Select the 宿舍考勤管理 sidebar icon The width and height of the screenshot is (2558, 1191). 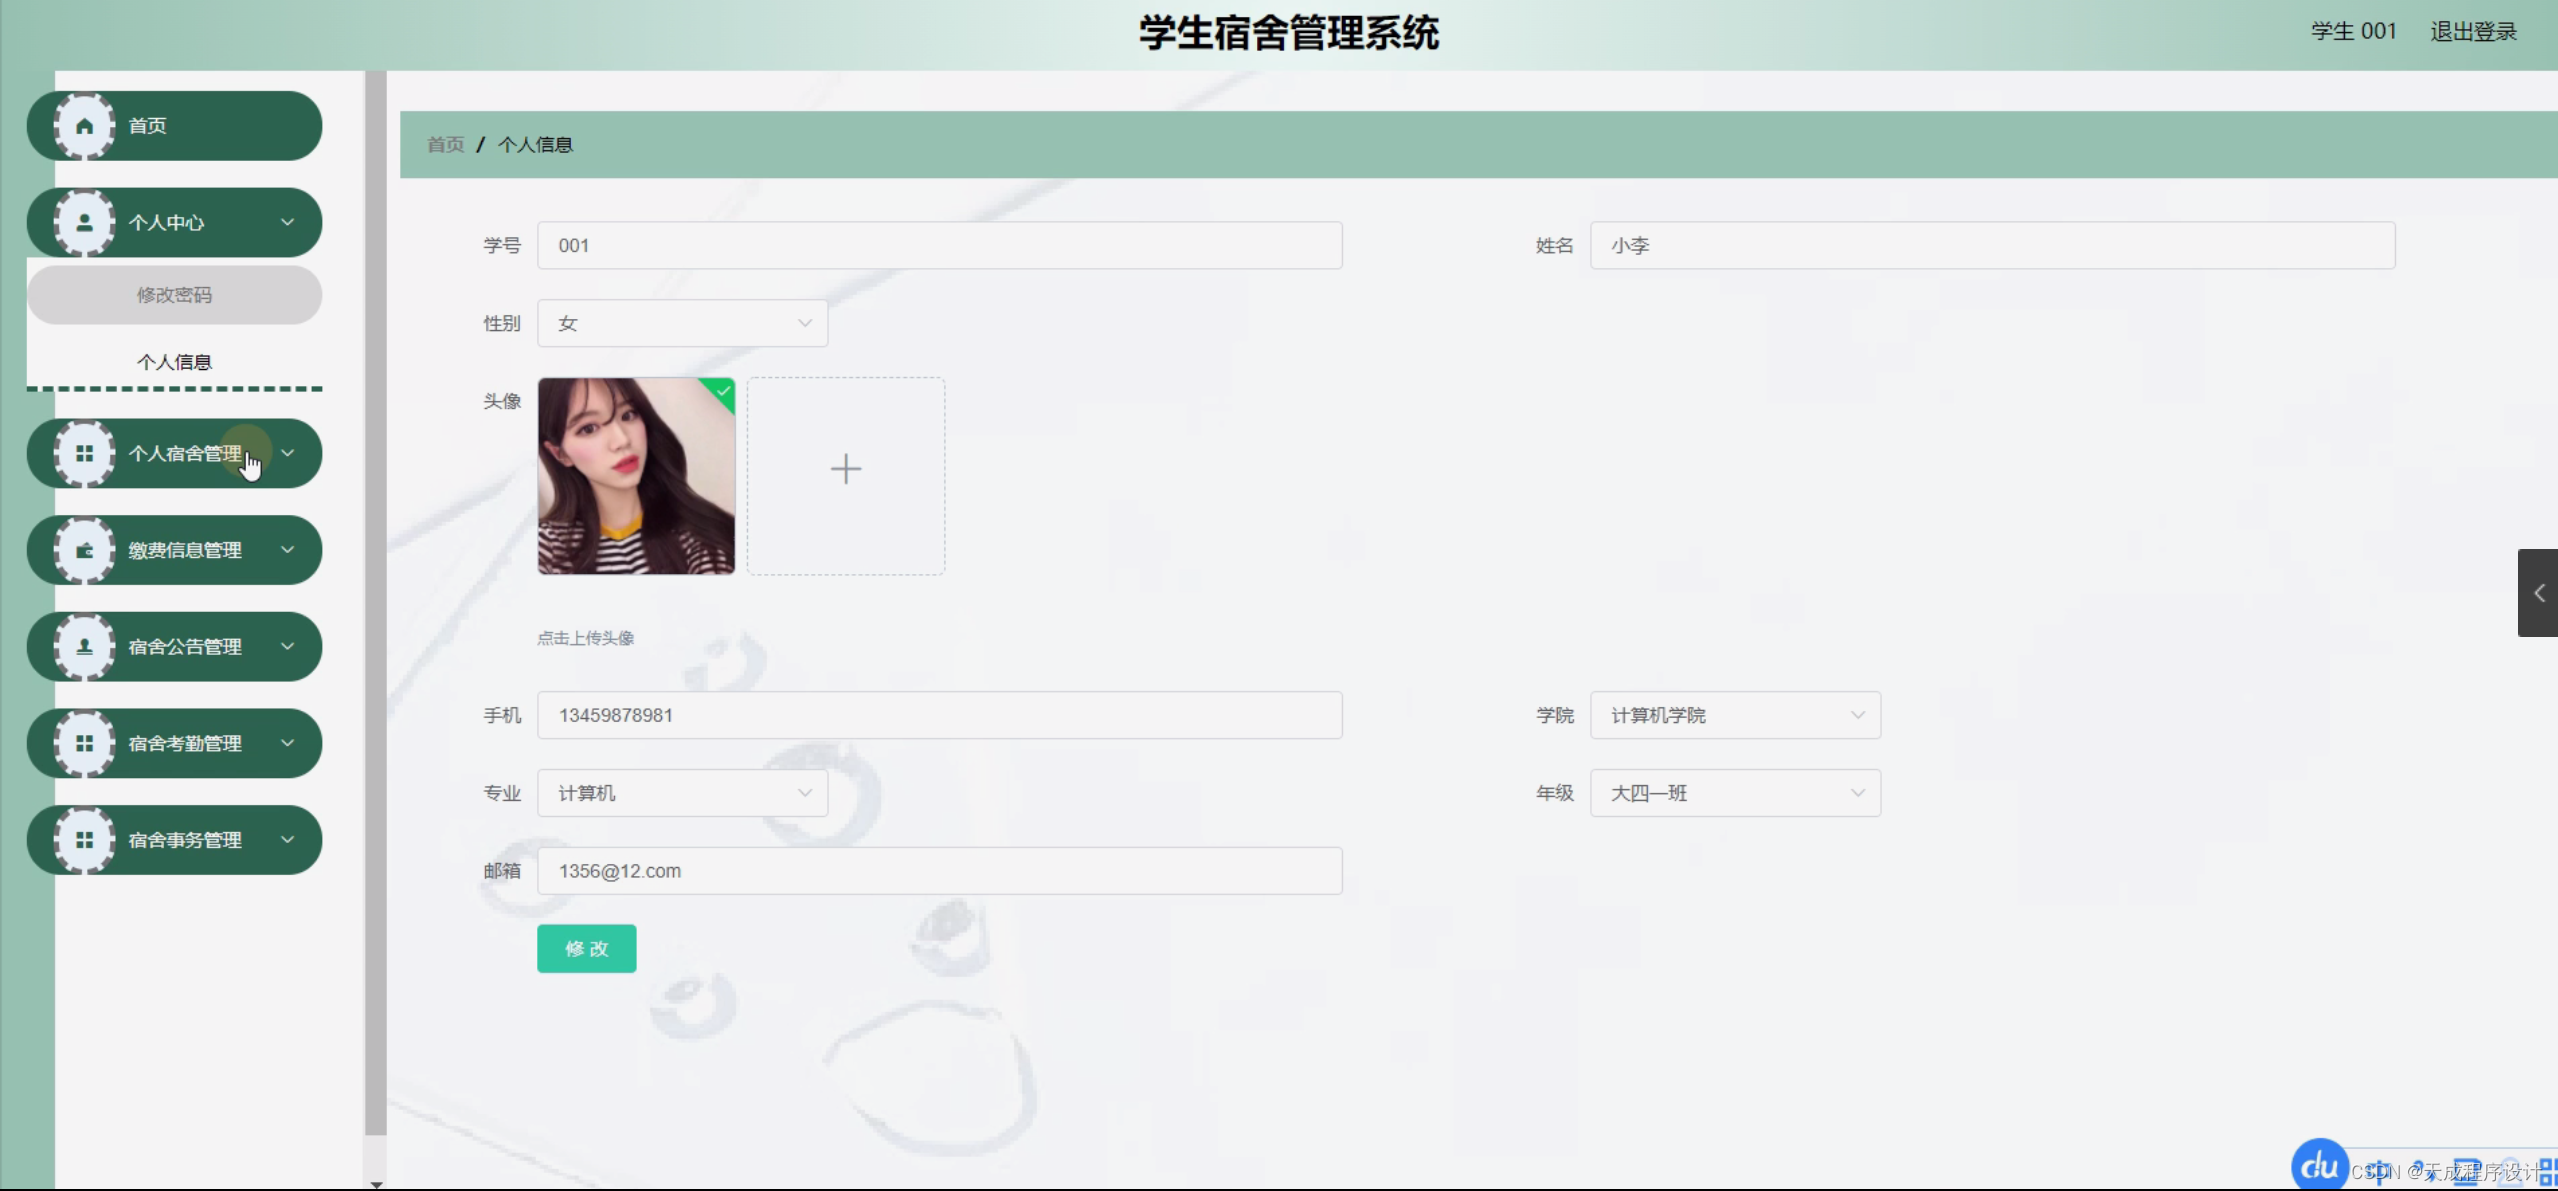(x=84, y=742)
